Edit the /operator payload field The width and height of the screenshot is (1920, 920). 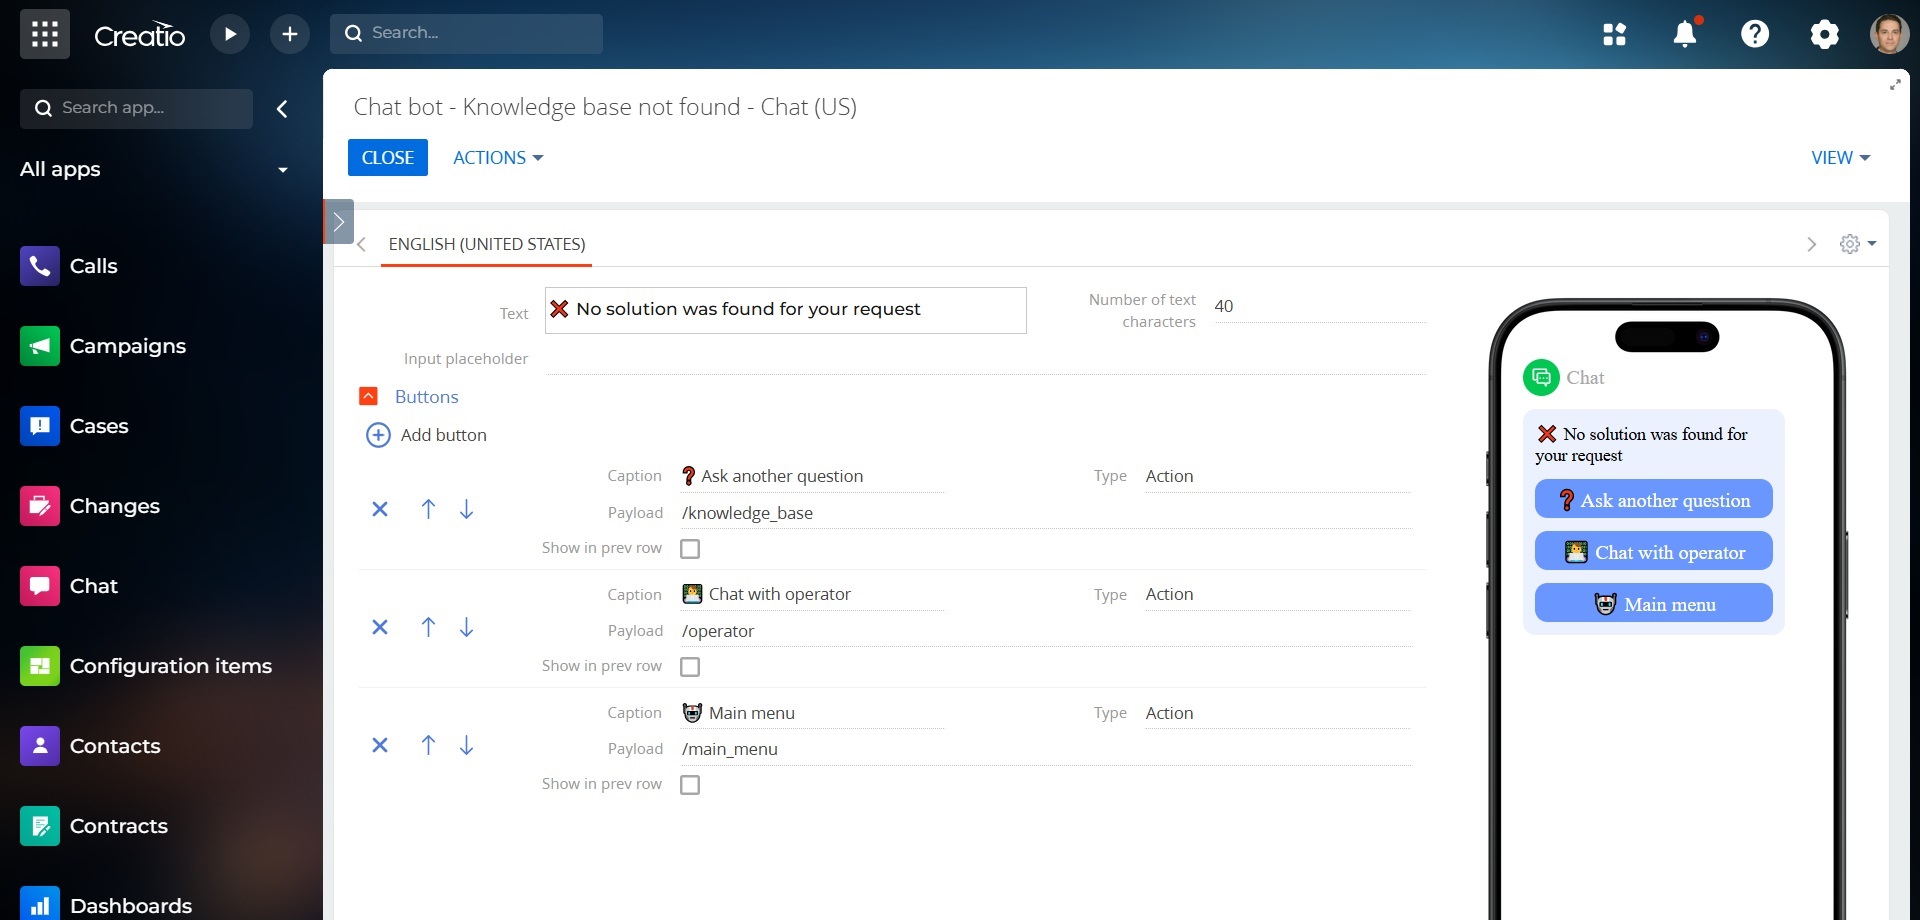[x=1046, y=631]
